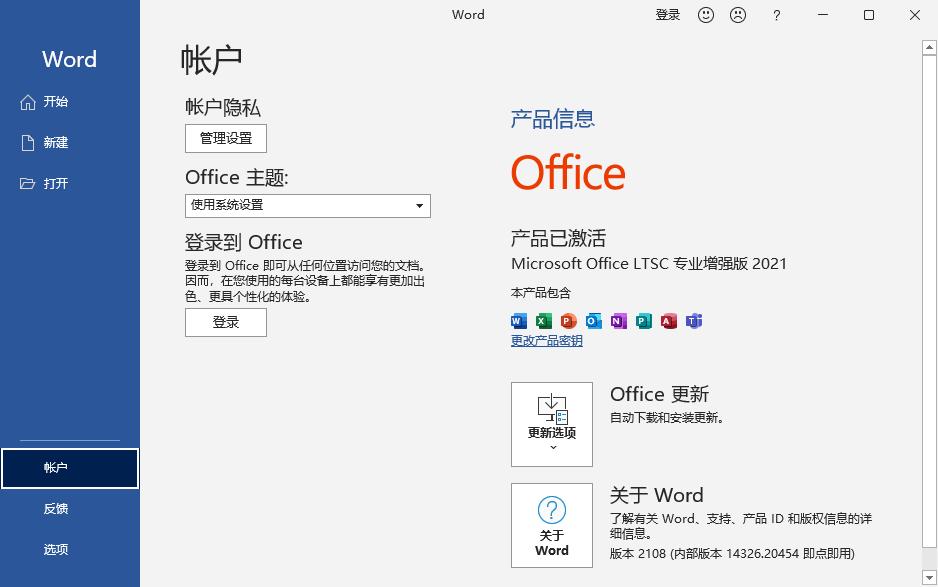Click the Outlook product icon
The height and width of the screenshot is (587, 938).
tap(593, 321)
